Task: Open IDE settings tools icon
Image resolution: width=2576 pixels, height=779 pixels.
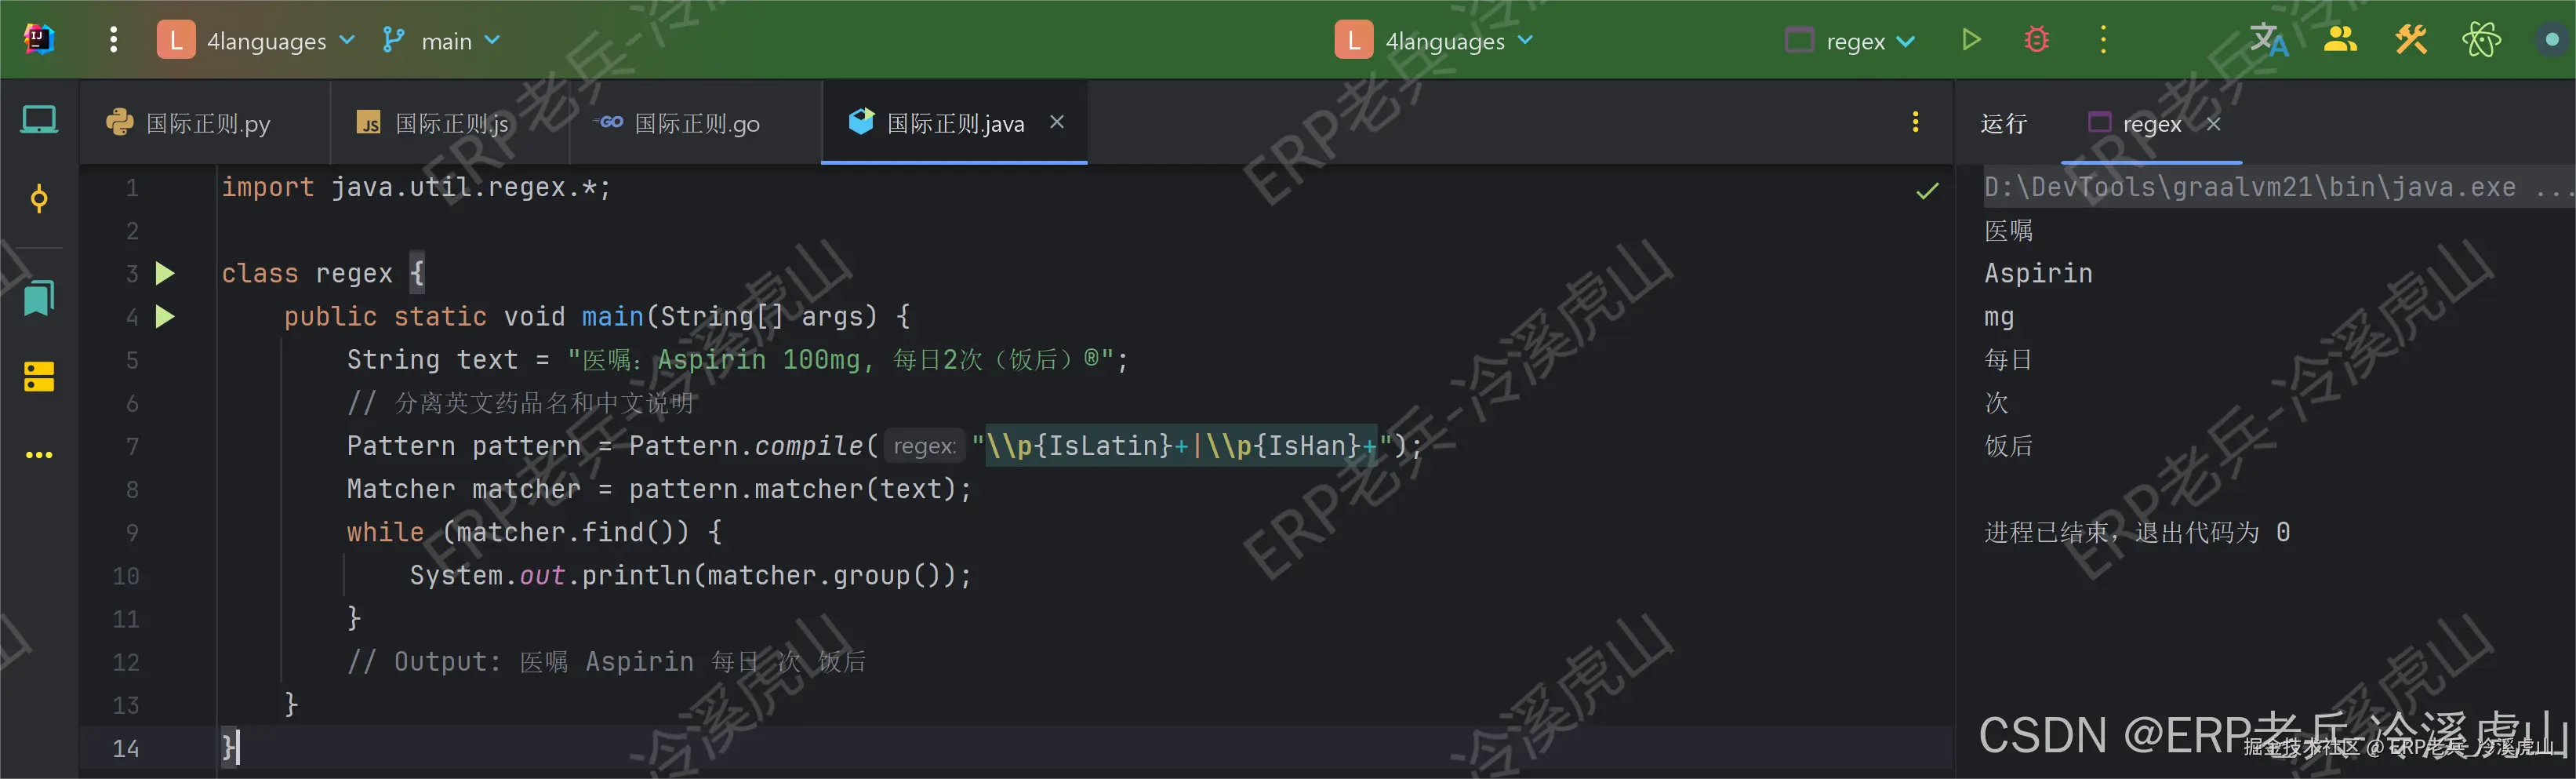Action: click(x=2411, y=40)
